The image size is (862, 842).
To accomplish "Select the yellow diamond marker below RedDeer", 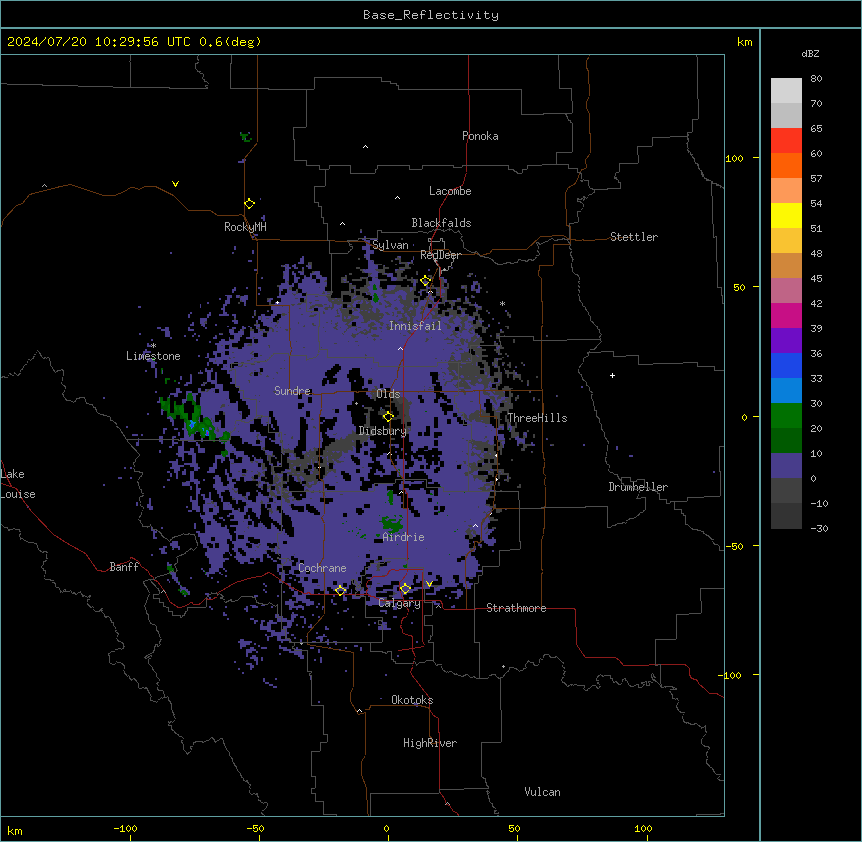I will pyautogui.click(x=426, y=281).
